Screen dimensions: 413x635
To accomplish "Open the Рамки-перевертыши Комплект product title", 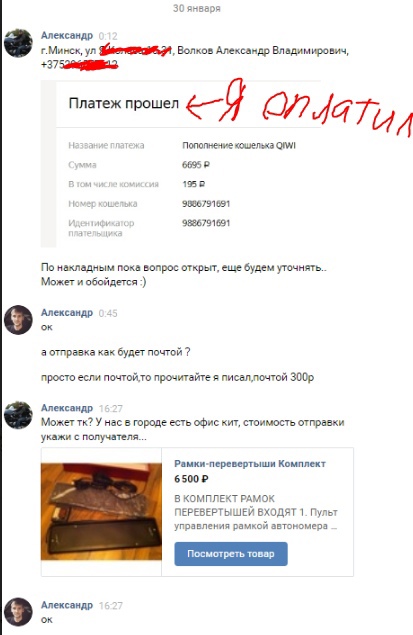I will 250,464.
